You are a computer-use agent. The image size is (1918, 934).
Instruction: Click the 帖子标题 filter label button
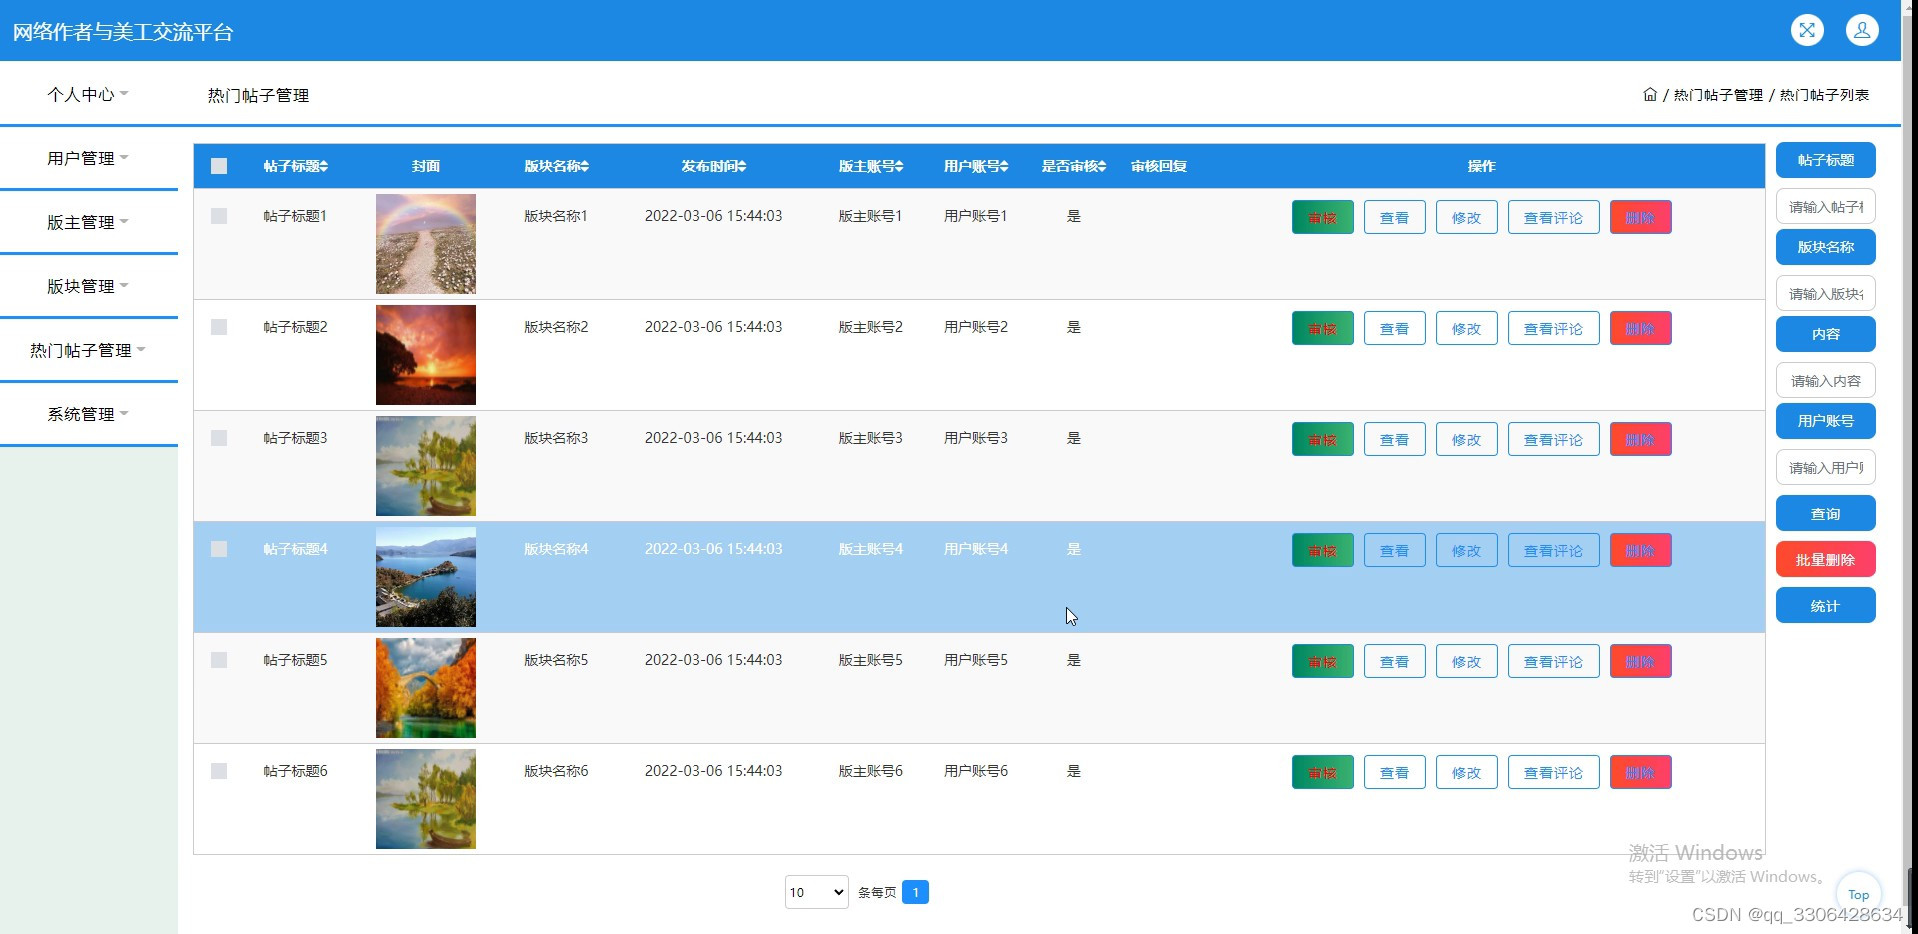1825,160
